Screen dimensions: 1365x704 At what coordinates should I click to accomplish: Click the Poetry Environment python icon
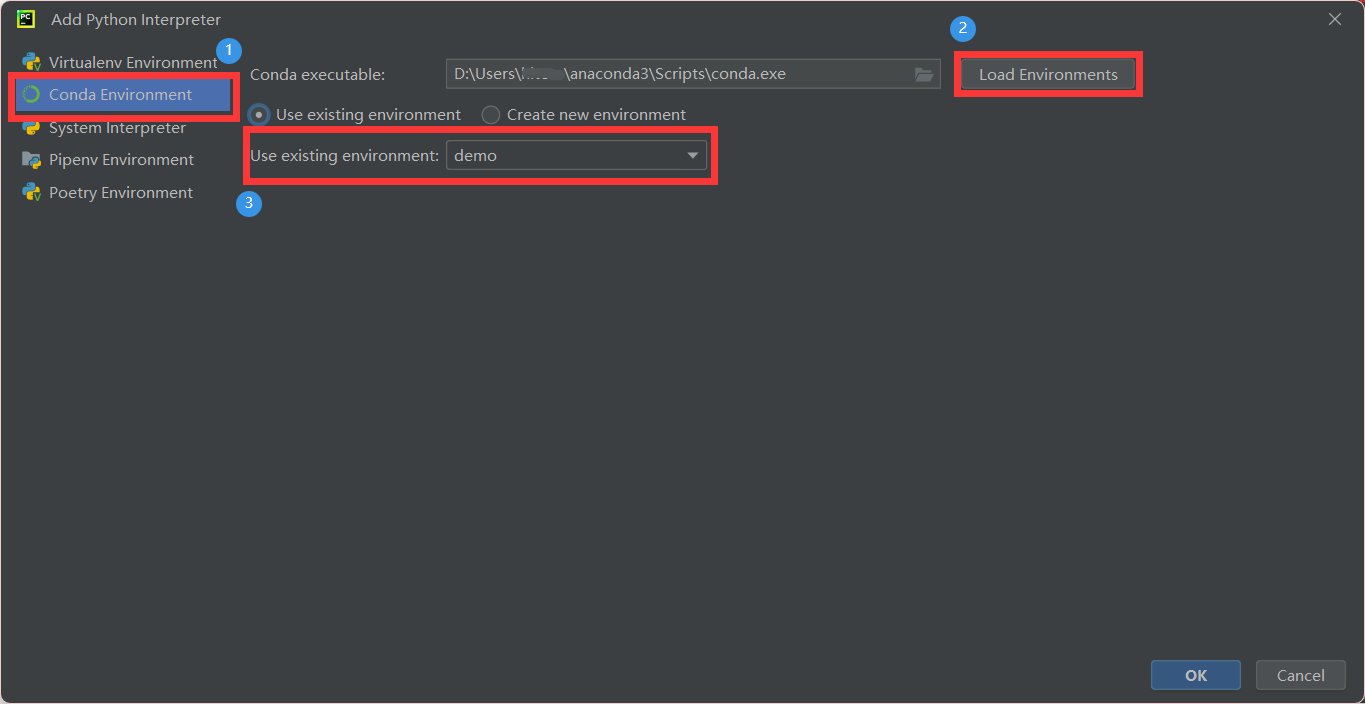pyautogui.click(x=31, y=192)
